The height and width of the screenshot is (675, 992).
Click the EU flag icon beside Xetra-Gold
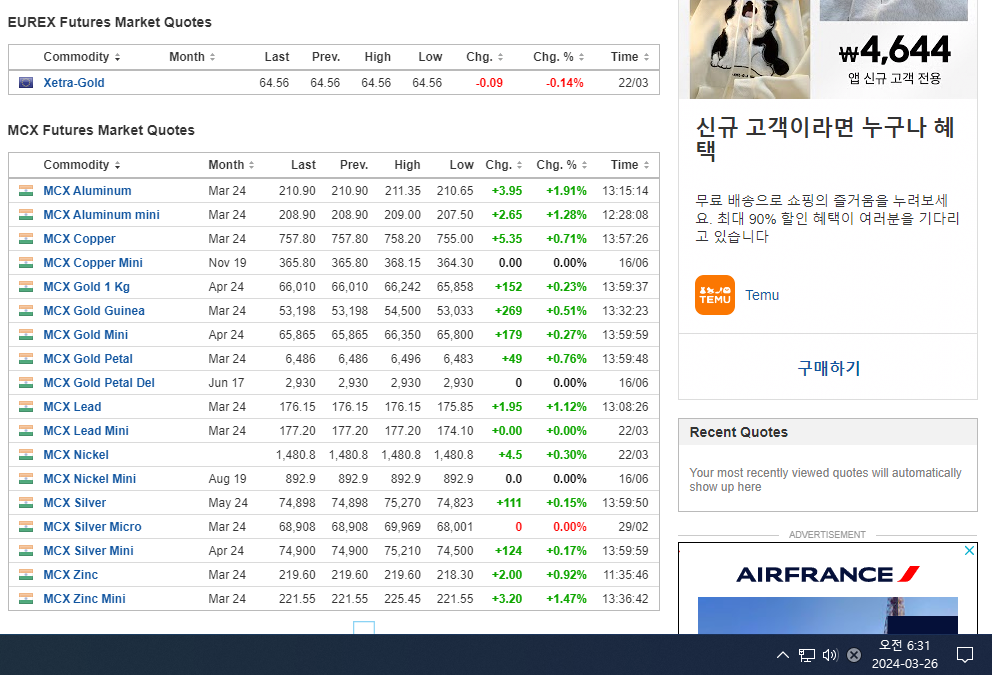pyautogui.click(x=26, y=82)
